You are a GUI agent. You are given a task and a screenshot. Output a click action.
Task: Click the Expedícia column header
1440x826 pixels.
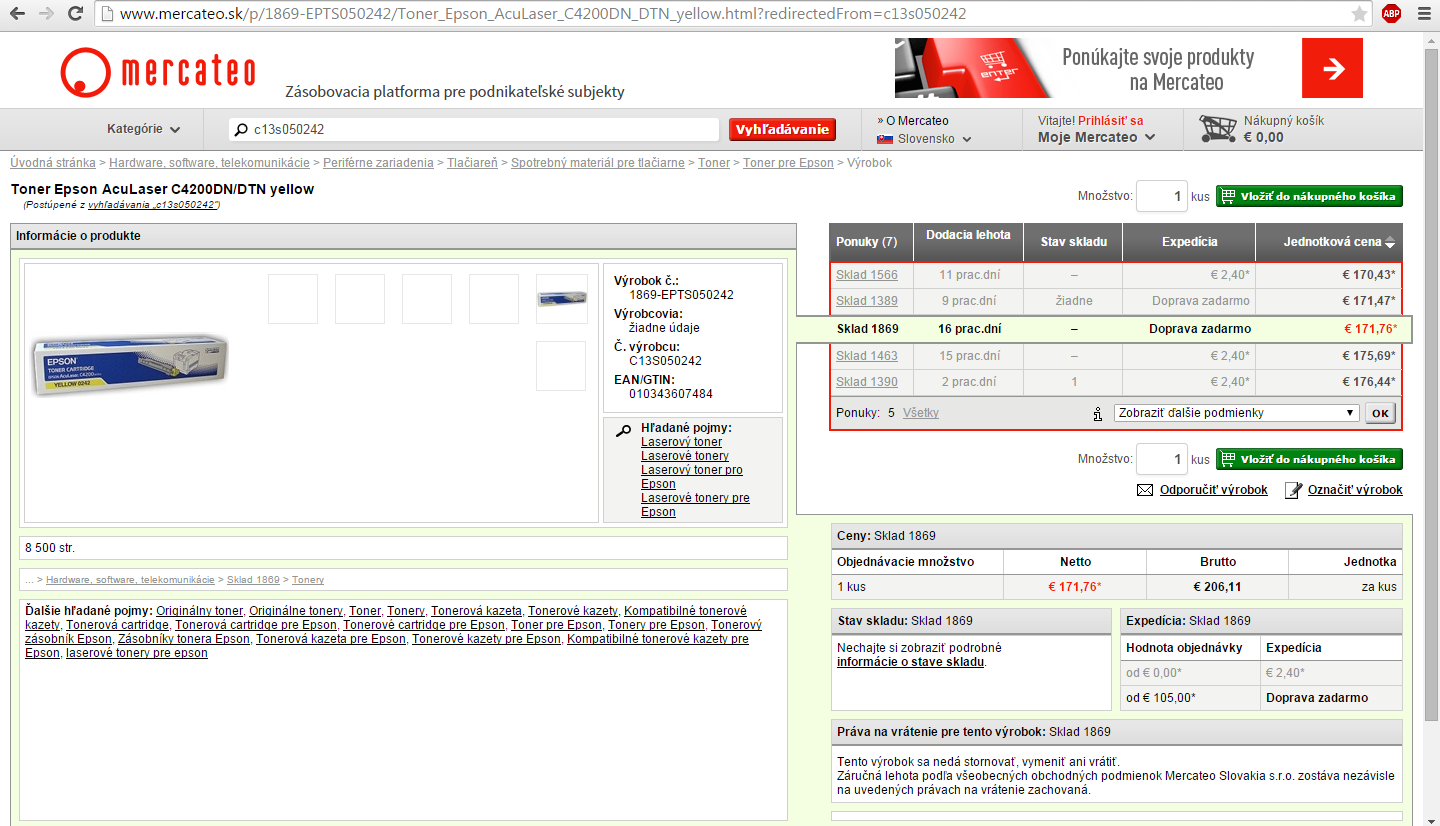pos(1190,242)
